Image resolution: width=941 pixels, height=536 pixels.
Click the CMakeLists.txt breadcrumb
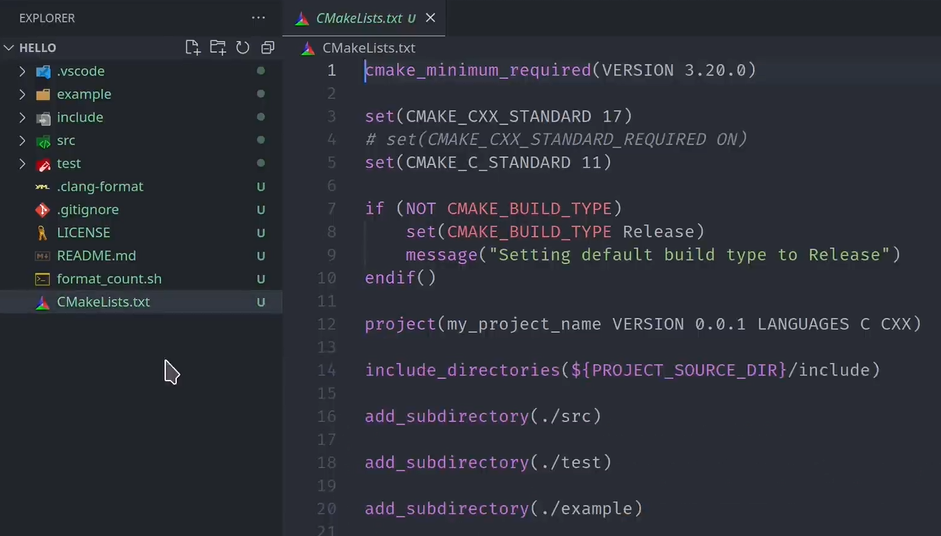pyautogui.click(x=368, y=48)
